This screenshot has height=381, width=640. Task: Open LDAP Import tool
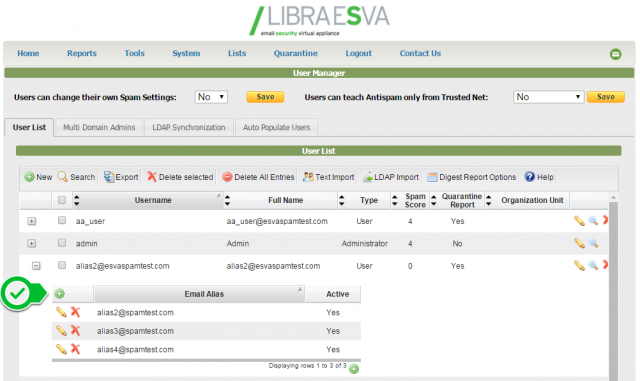[391, 177]
